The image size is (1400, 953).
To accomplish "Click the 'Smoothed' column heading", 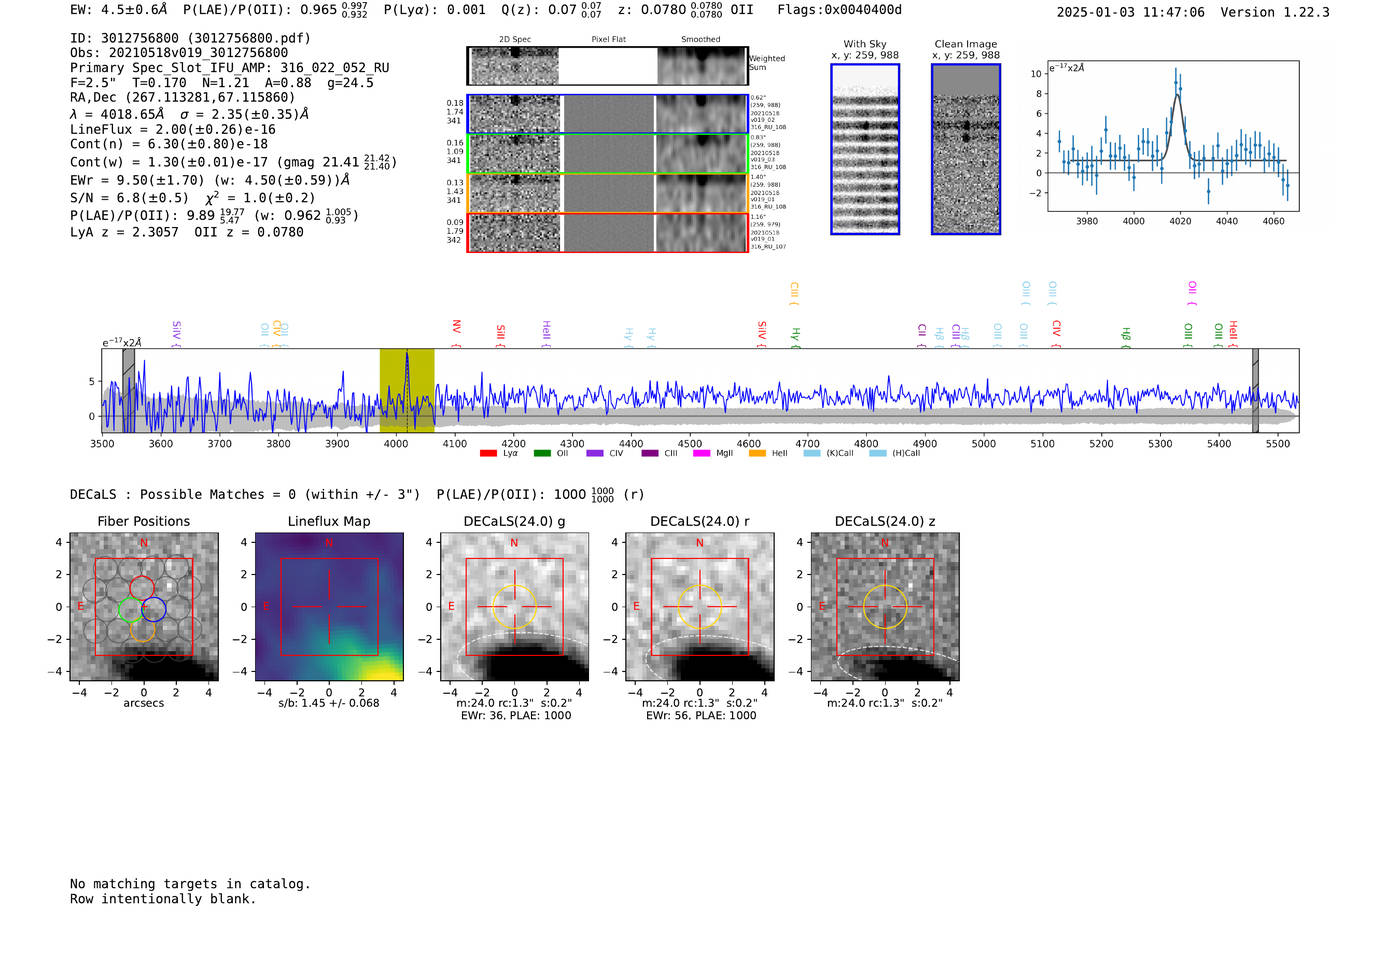I will (700, 39).
